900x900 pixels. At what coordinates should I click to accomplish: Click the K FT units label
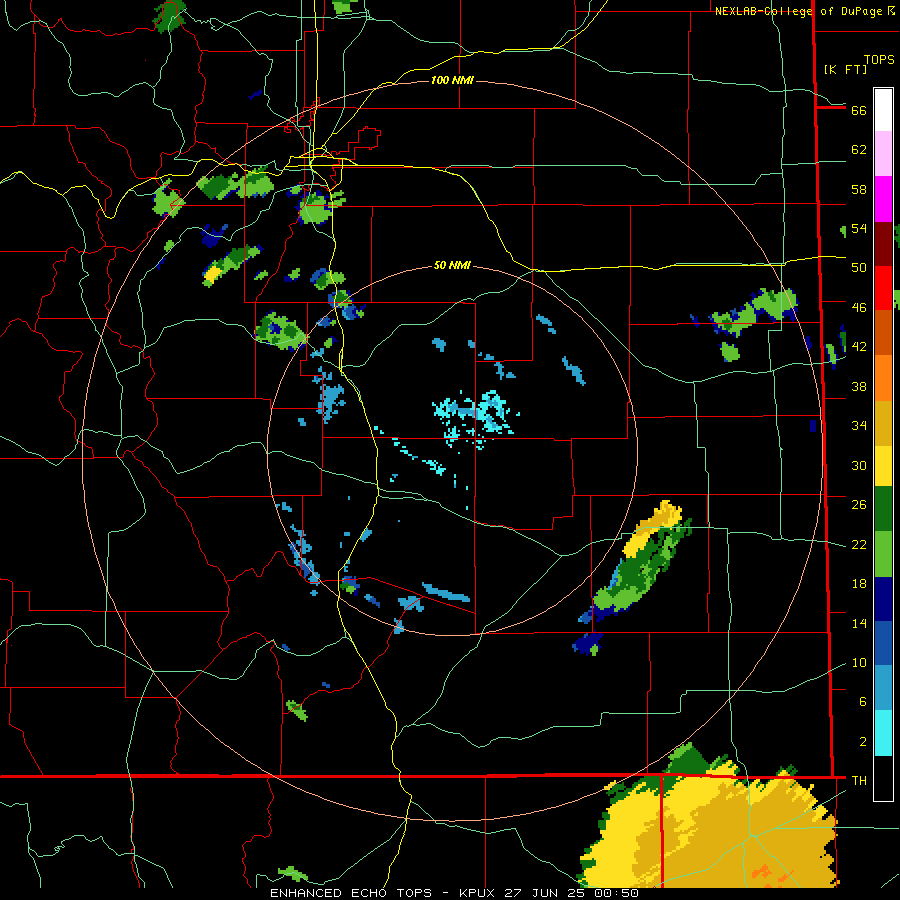[x=846, y=69]
